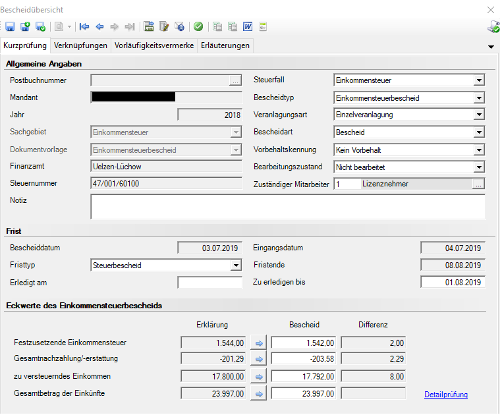
Task: Open in Word toolbar icon
Action: click(x=248, y=27)
